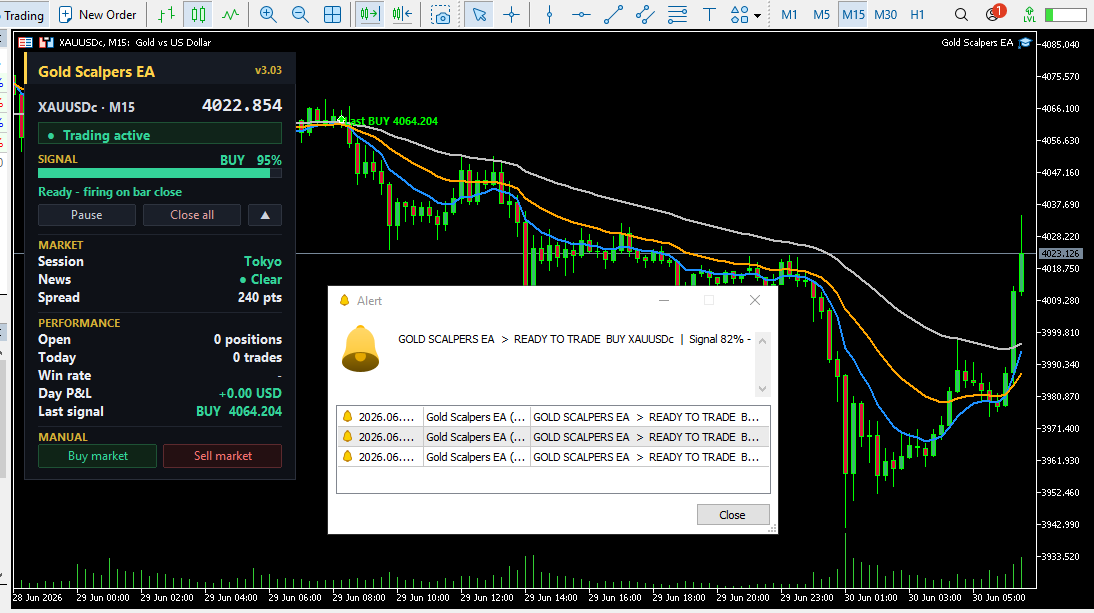Click the Buy market button
This screenshot has width=1094, height=613.
pos(98,456)
